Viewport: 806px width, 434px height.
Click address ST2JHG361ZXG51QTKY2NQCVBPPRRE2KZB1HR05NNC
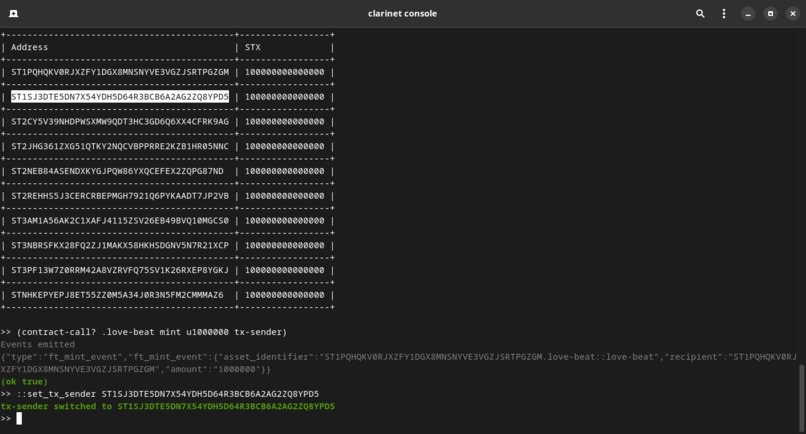120,146
